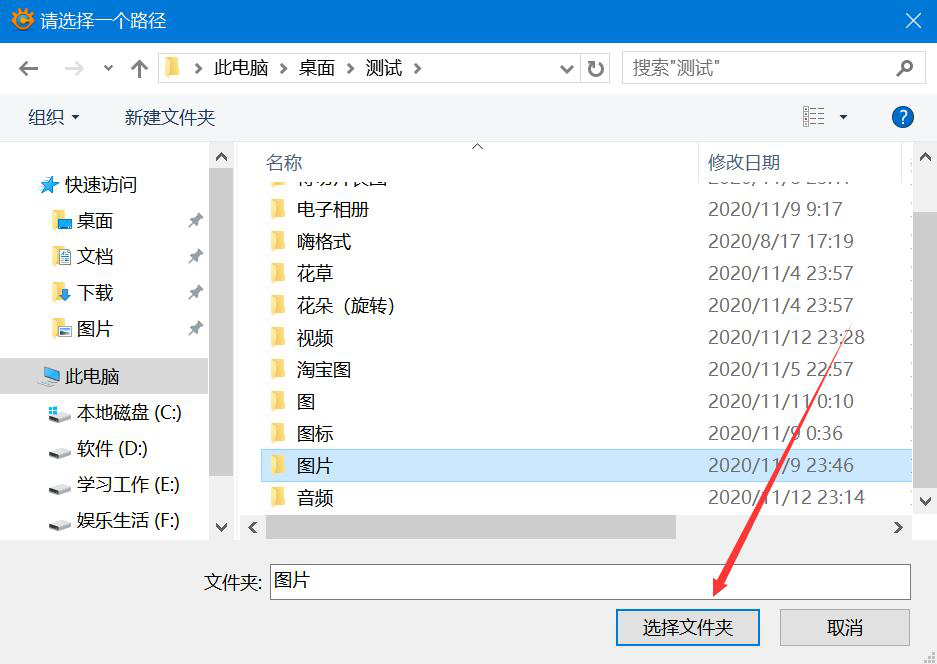Click 取消 button

(845, 628)
